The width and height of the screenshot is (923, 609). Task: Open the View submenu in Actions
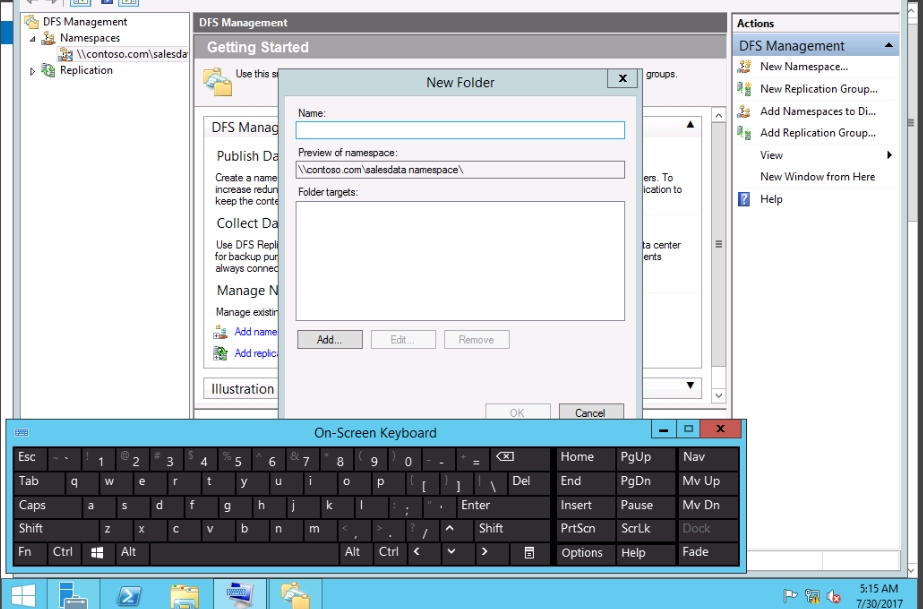771,155
